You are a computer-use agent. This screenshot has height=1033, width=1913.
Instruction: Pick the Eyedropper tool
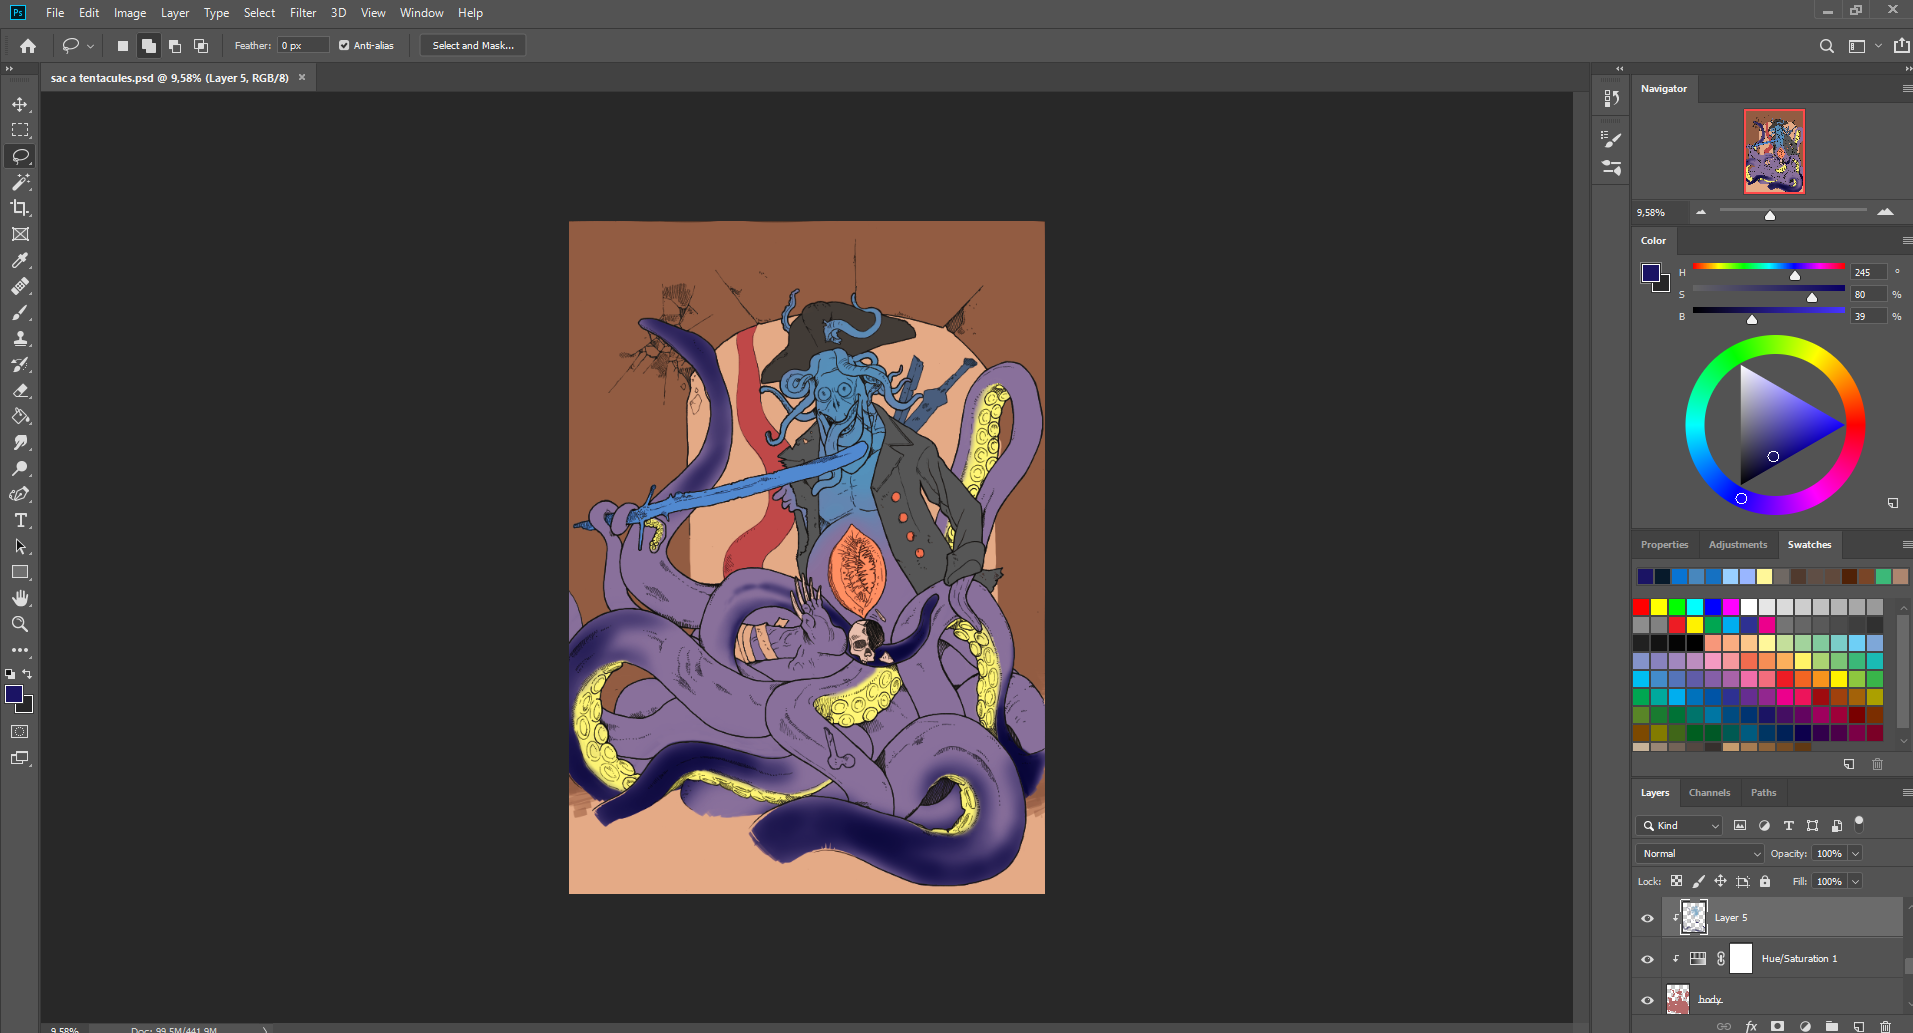tap(20, 261)
